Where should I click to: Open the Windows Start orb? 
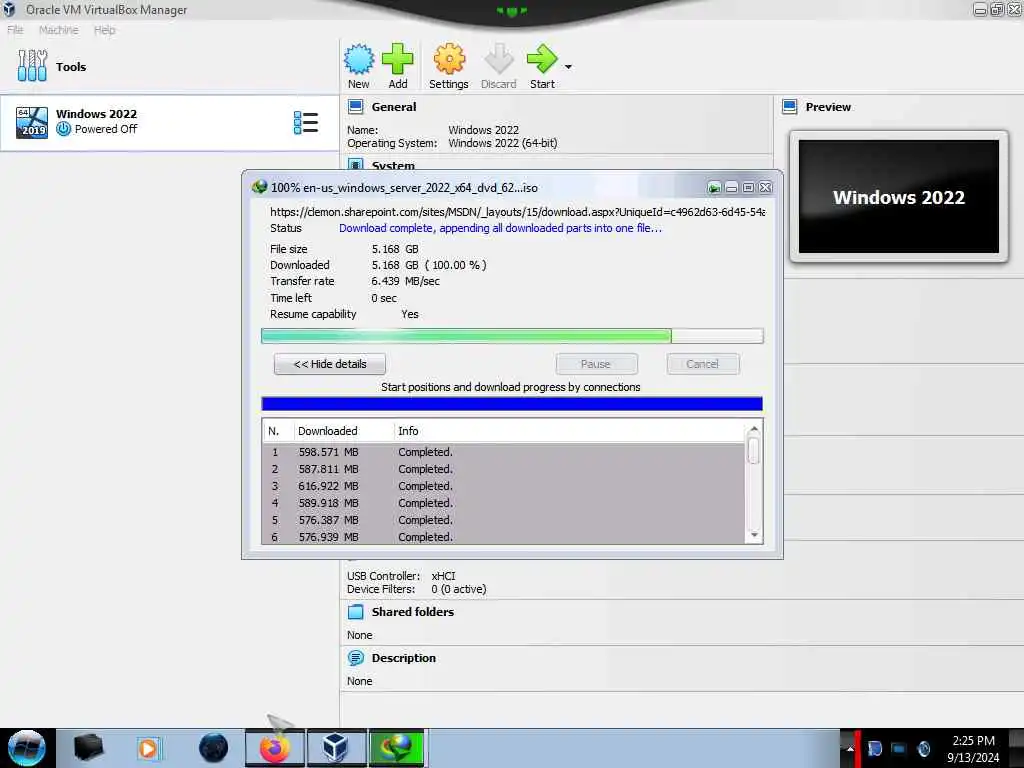tap(26, 748)
